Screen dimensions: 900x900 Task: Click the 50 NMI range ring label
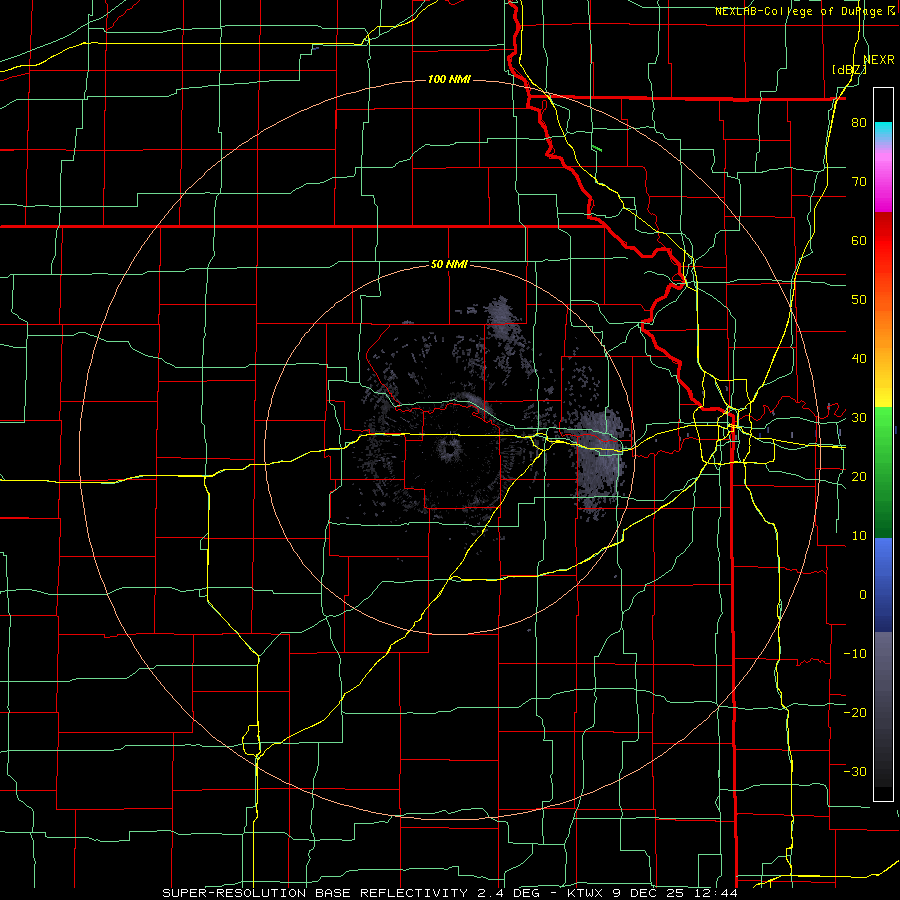click(449, 265)
